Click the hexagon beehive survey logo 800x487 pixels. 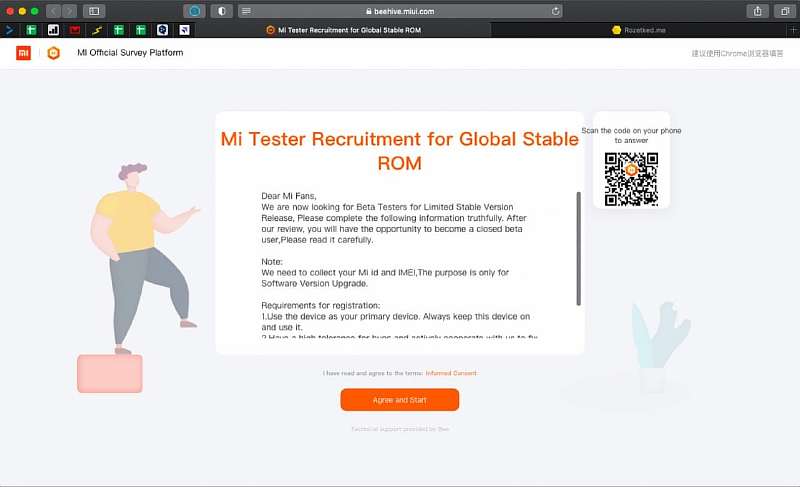click(x=54, y=53)
